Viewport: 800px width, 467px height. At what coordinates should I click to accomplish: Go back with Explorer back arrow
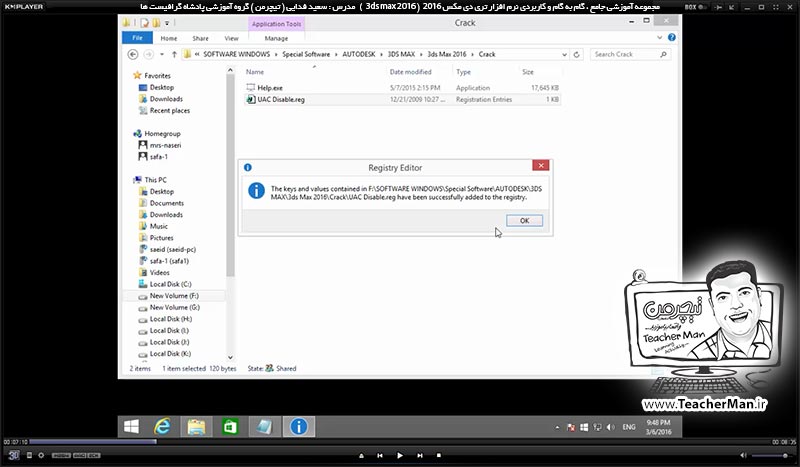133,54
